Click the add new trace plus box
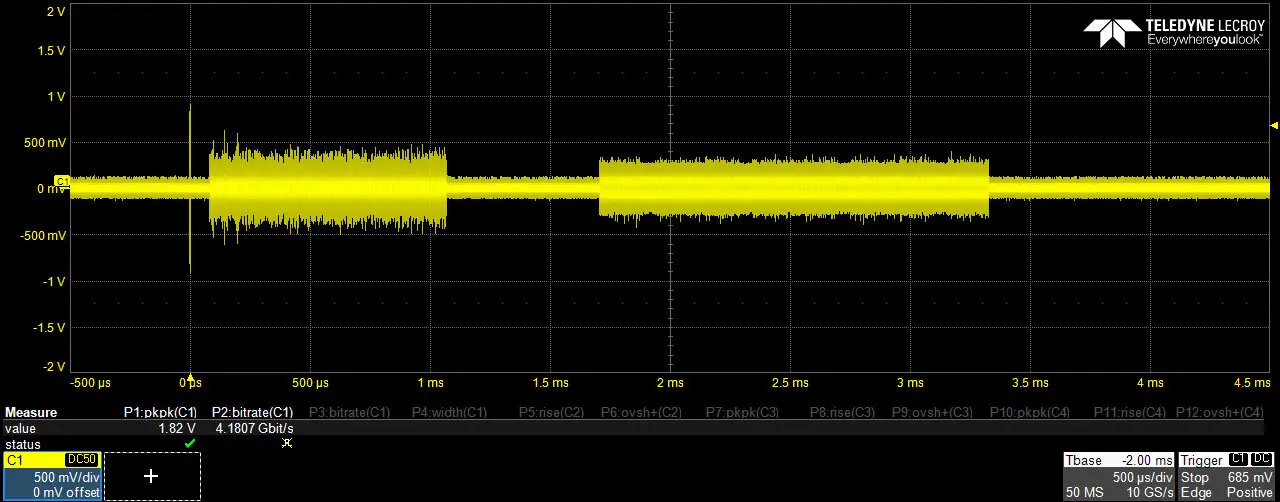Viewport: 1280px width, 502px height. tap(152, 476)
